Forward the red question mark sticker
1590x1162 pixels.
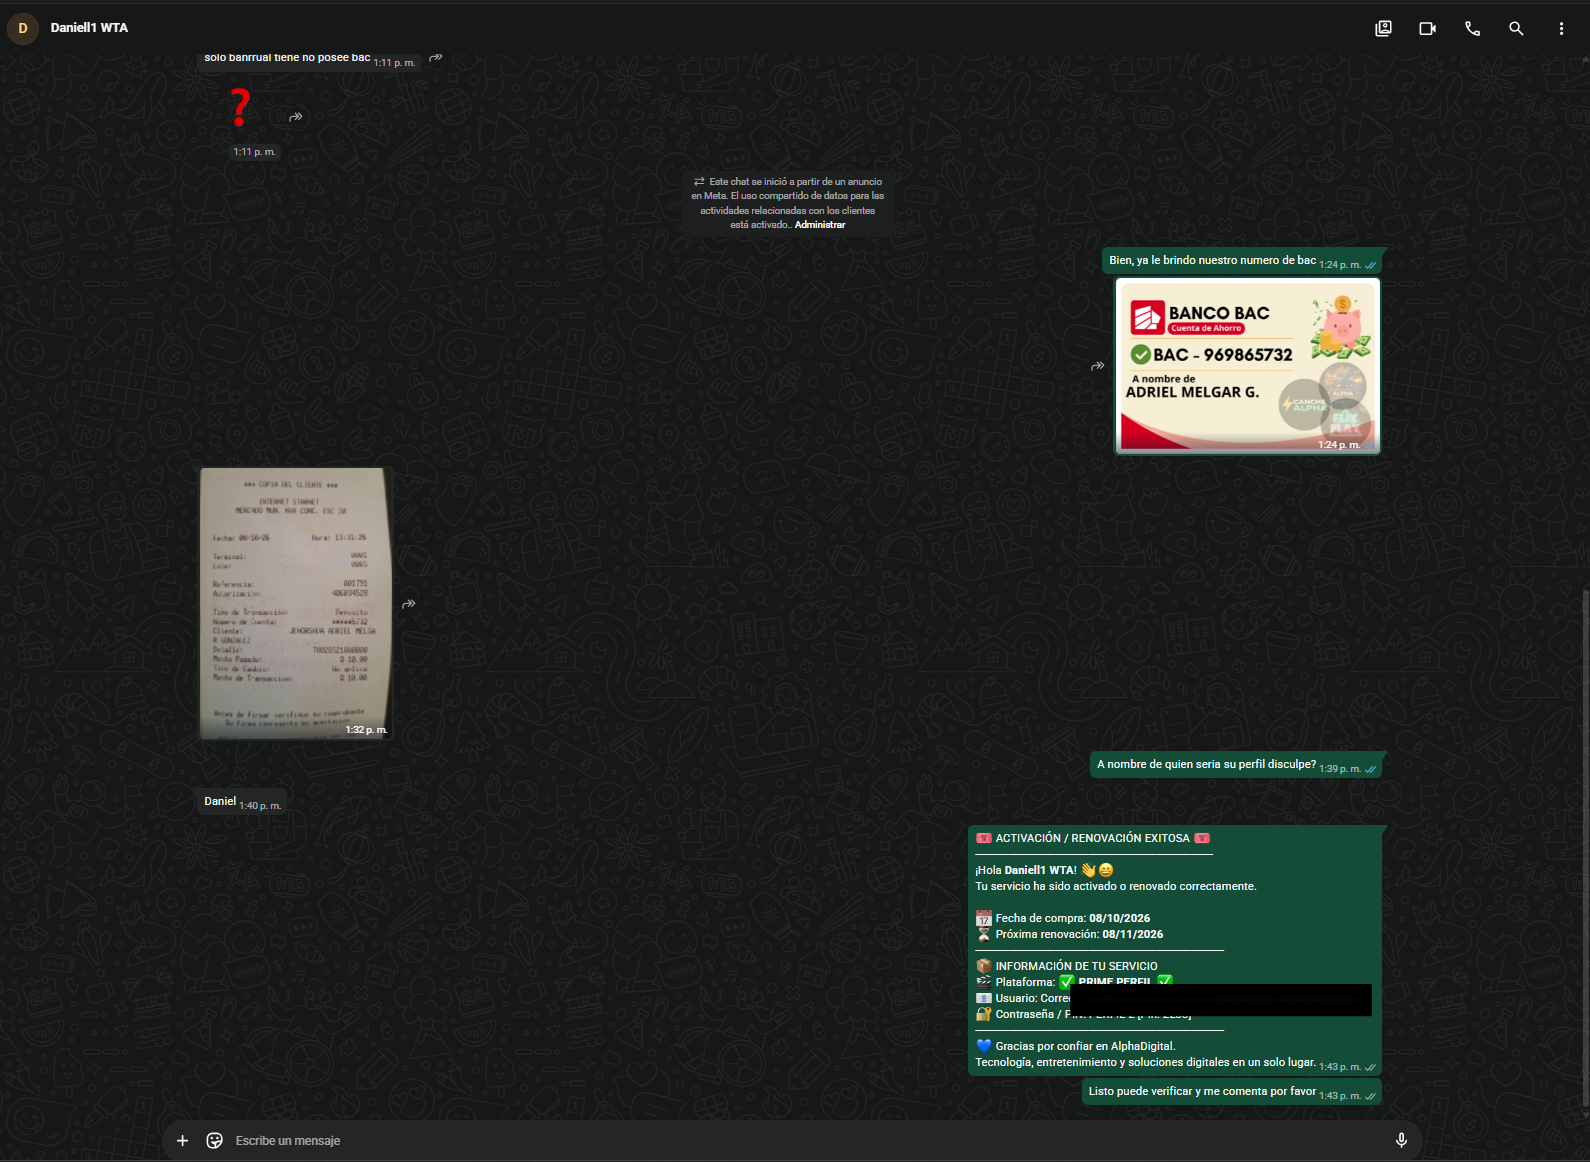tap(296, 117)
